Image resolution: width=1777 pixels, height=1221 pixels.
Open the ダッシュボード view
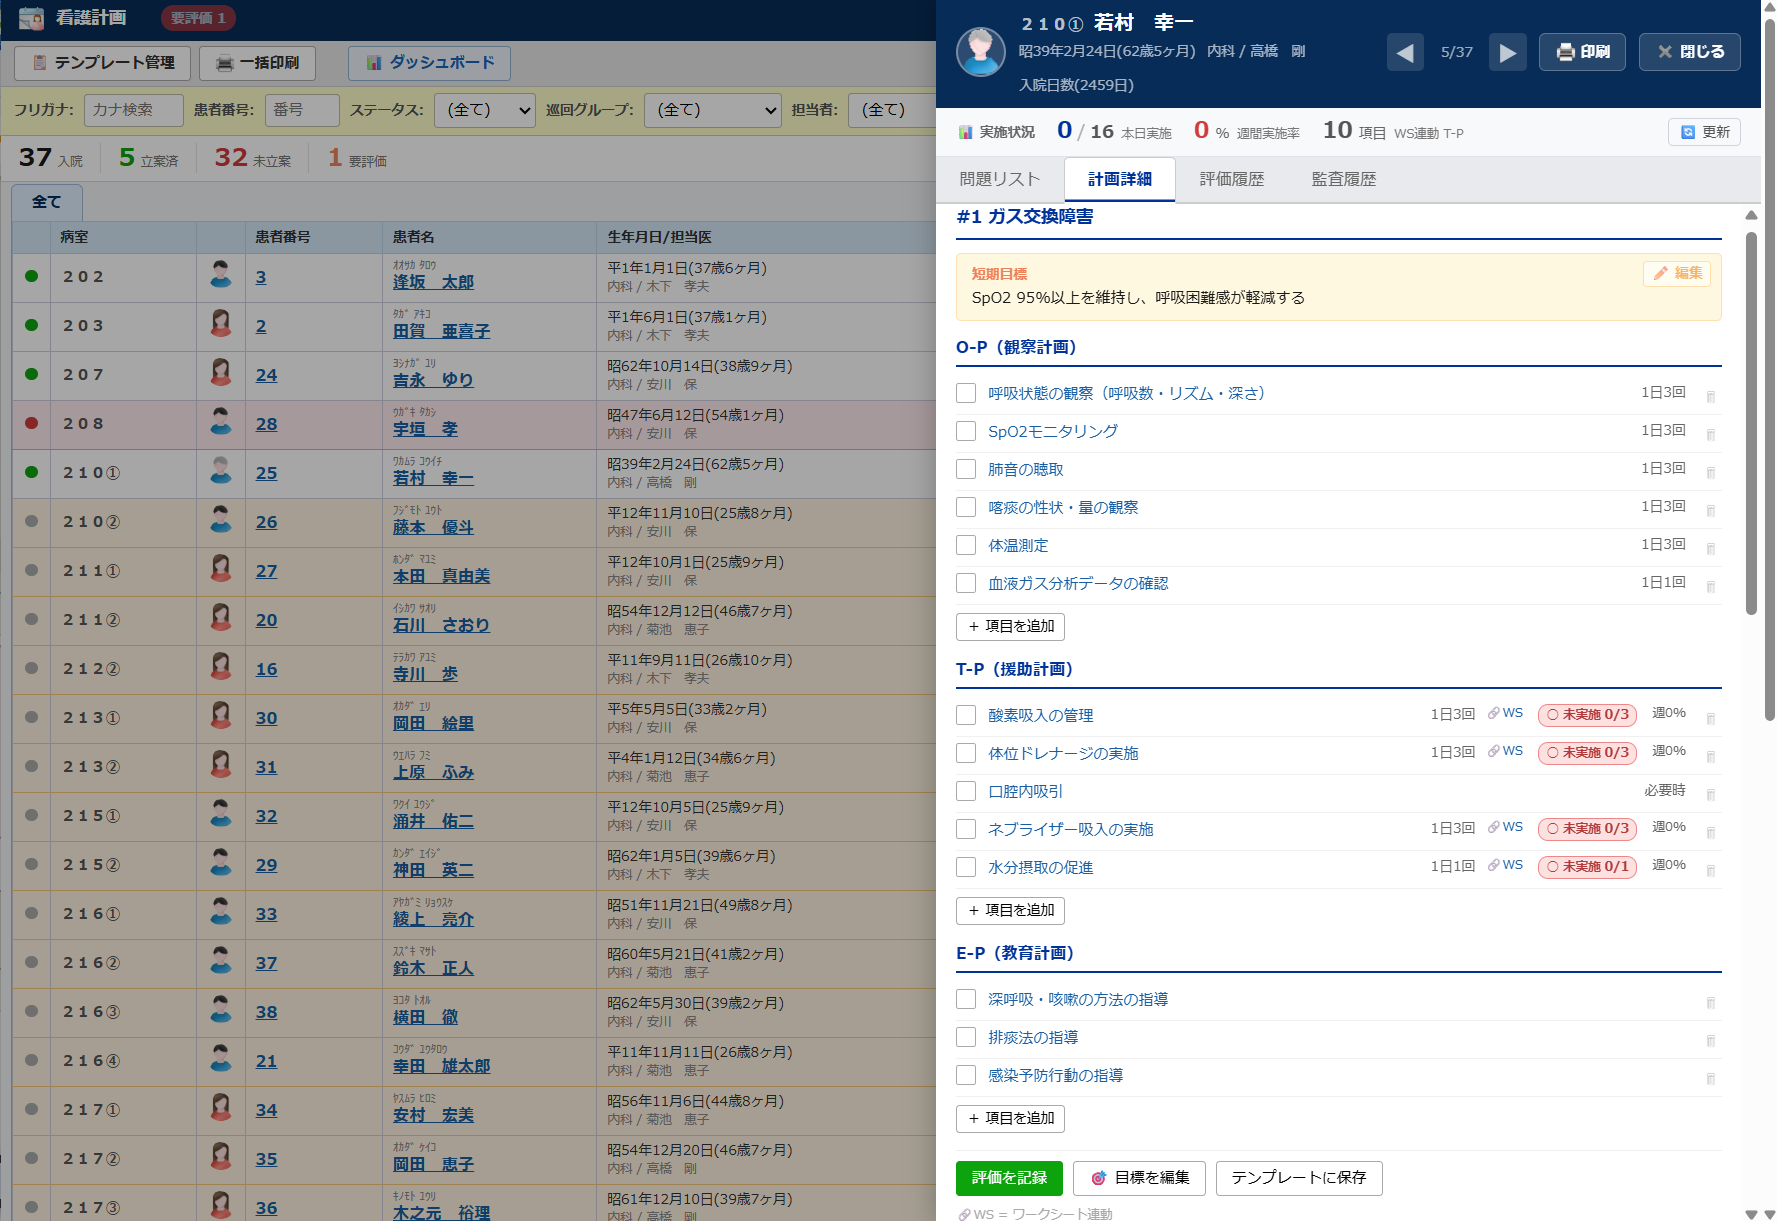[x=429, y=63]
